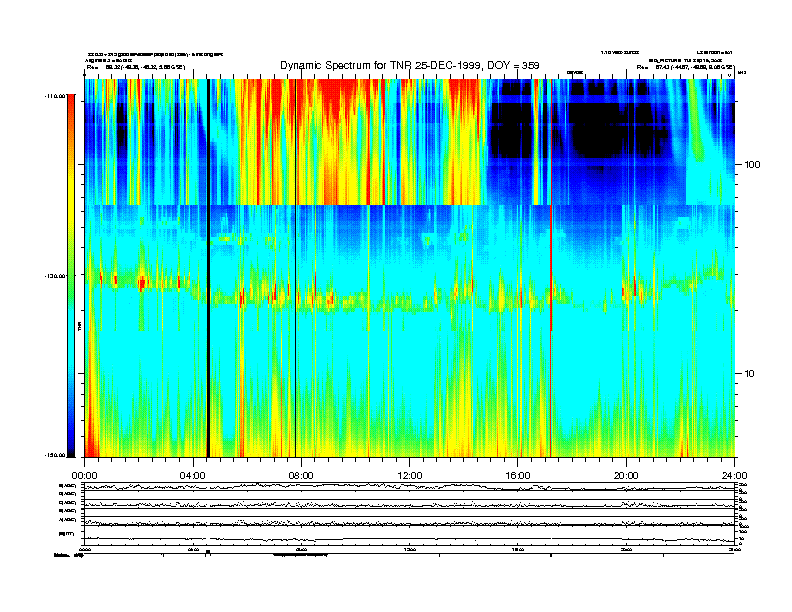Click the 24:00 time axis label
The image size is (792, 612).
pos(734,476)
